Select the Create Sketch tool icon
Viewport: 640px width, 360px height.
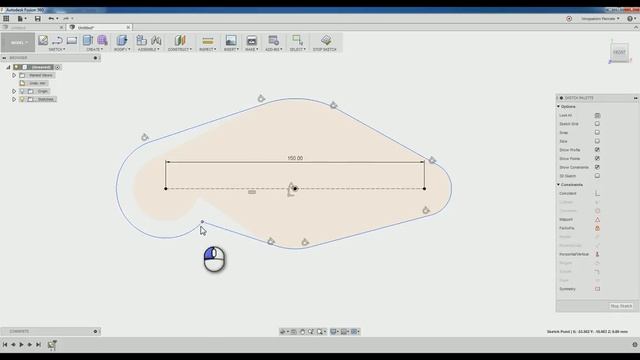click(x=43, y=40)
